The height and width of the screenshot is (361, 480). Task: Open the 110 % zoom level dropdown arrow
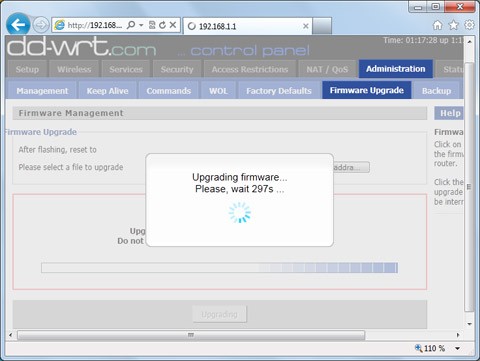pyautogui.click(x=458, y=348)
